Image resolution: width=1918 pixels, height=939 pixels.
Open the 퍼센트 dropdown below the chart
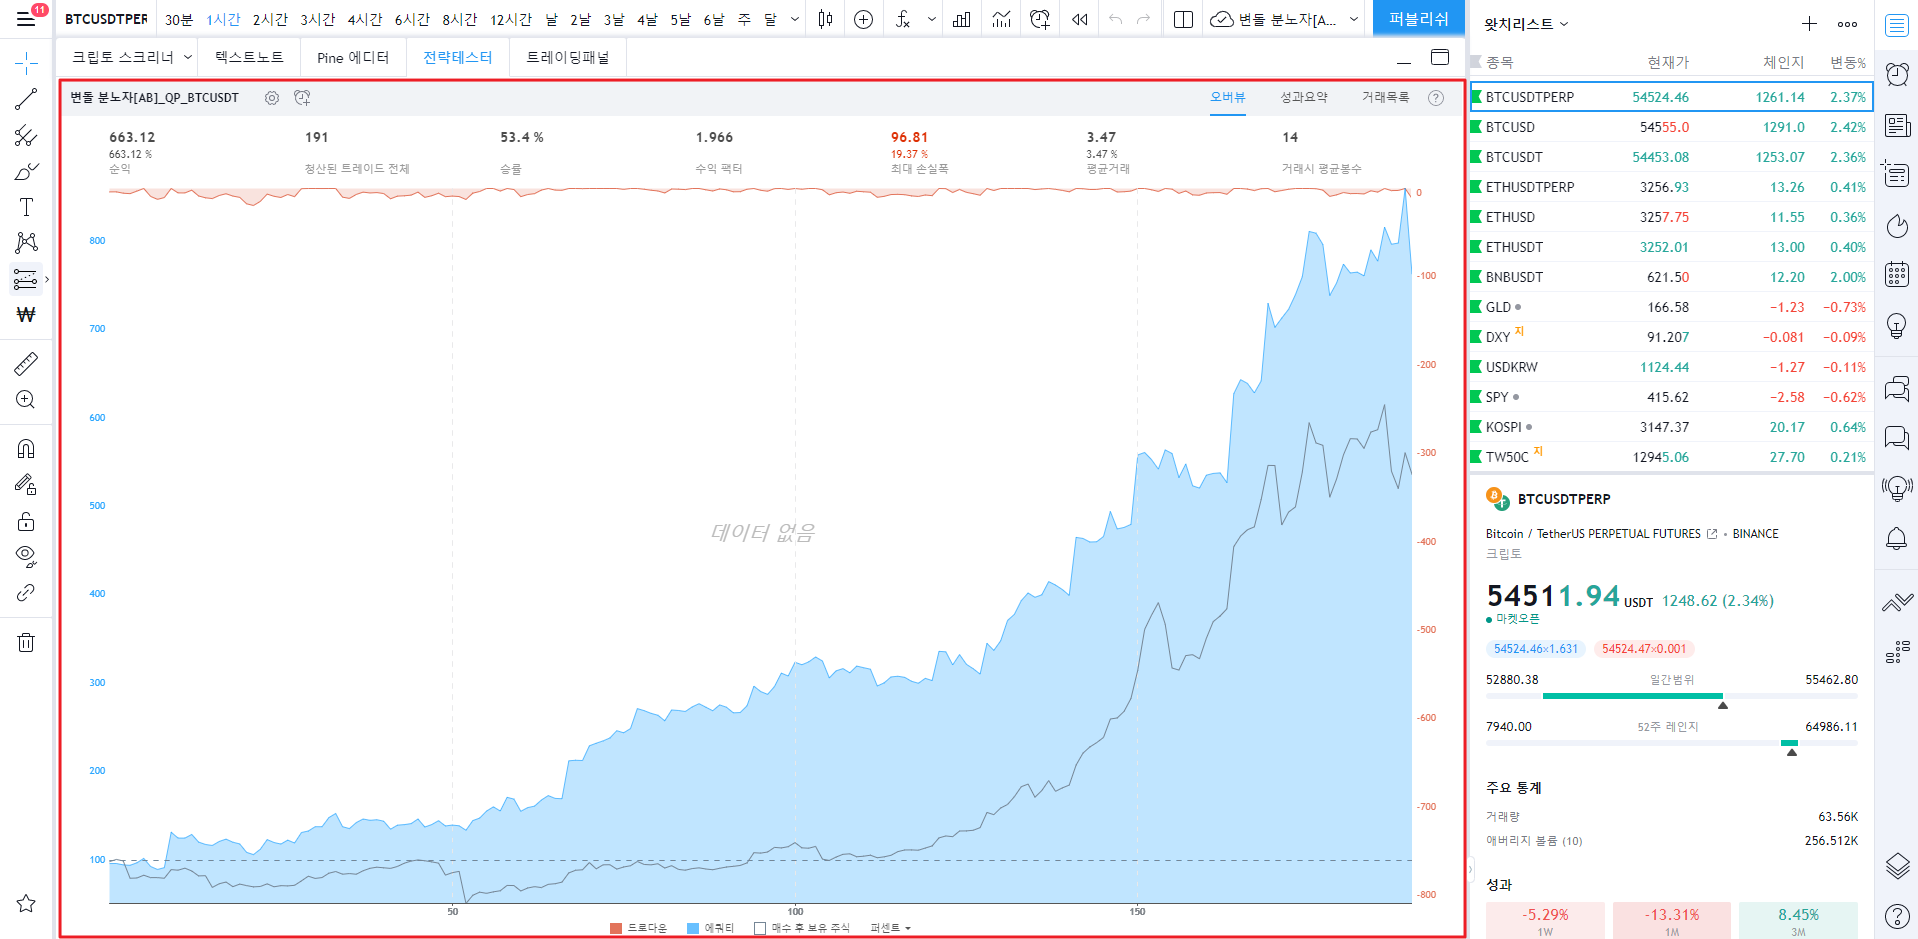point(889,927)
